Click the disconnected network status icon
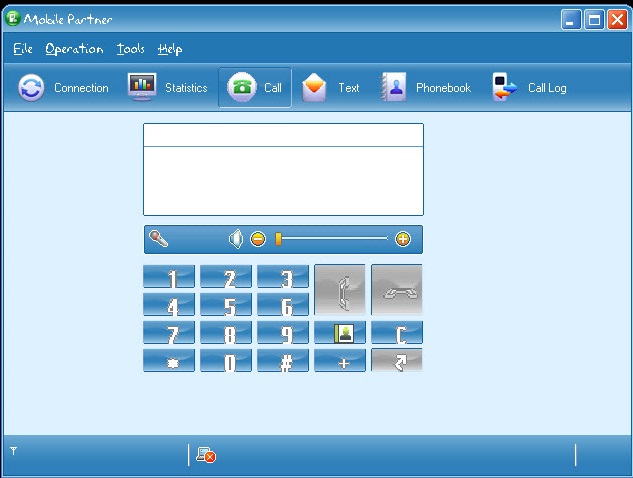This screenshot has height=478, width=633. click(x=206, y=455)
